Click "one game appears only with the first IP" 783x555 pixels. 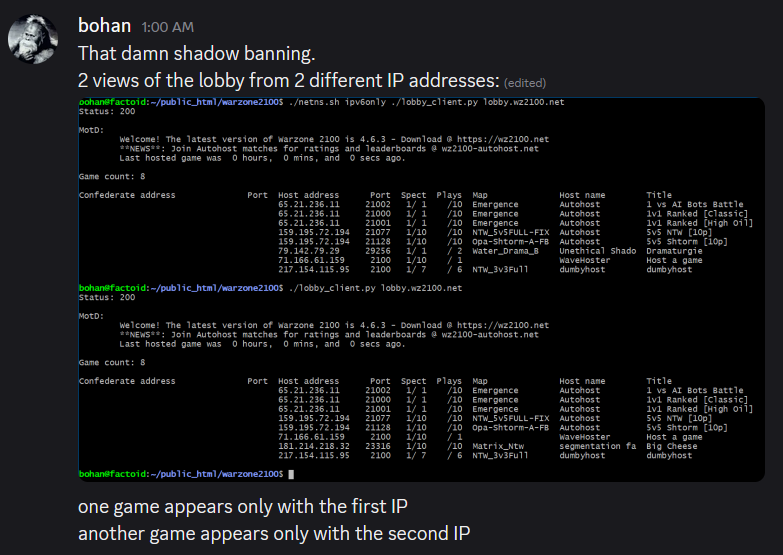(243, 505)
